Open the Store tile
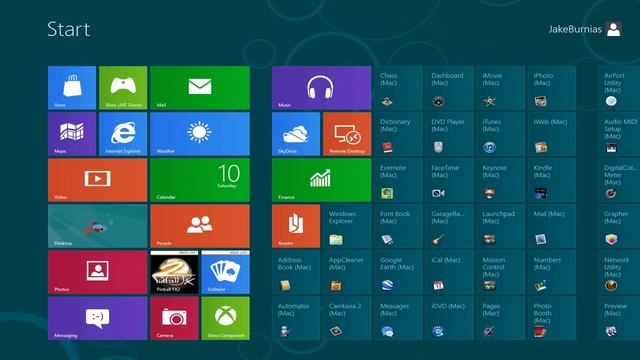 [72, 88]
